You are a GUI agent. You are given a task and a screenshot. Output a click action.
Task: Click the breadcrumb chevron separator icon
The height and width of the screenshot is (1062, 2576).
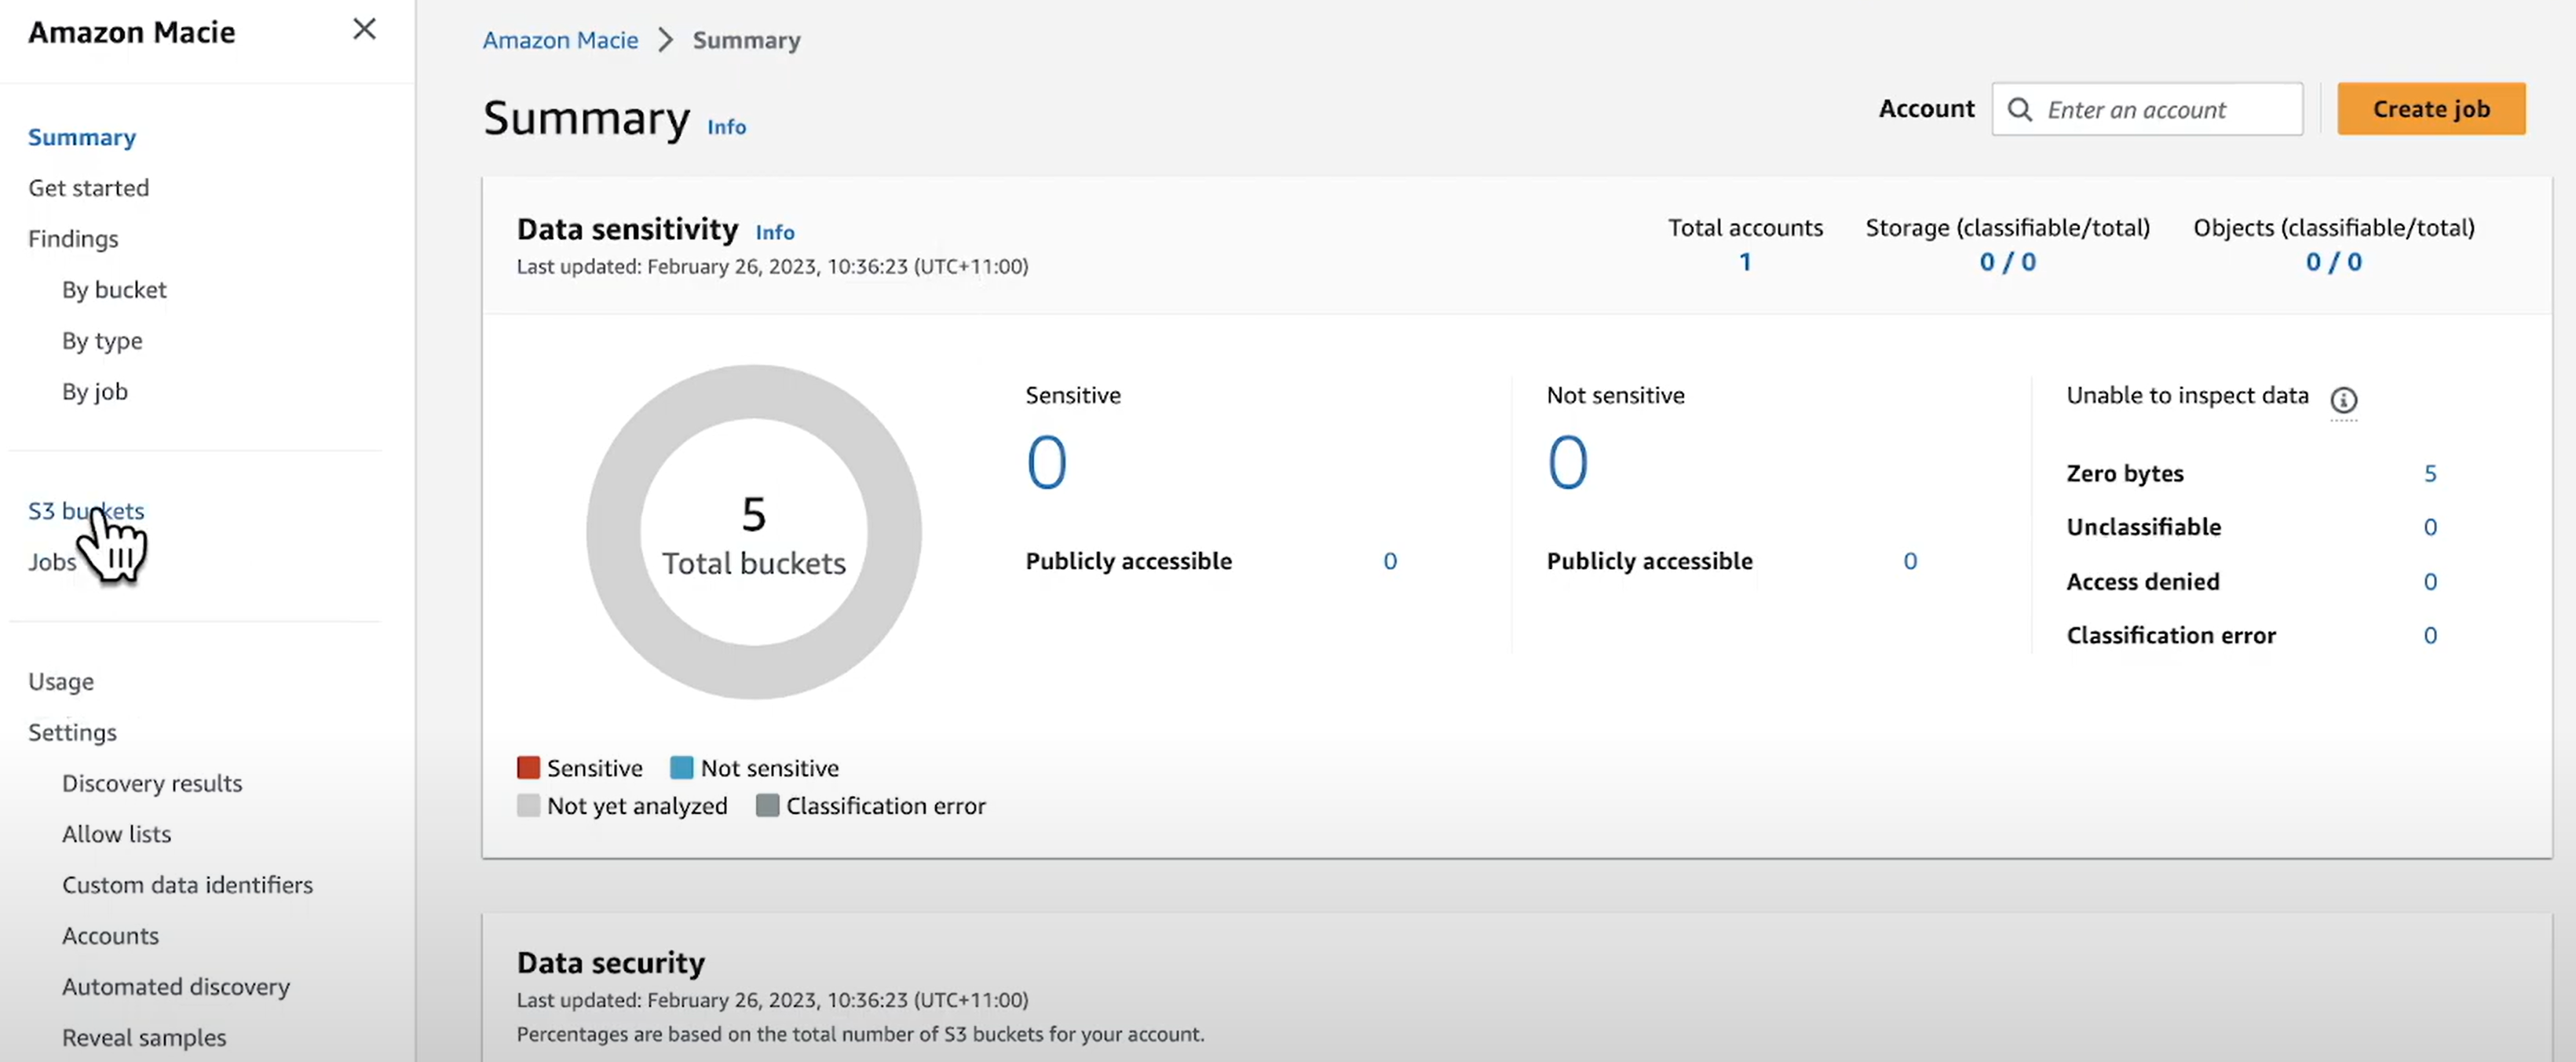coord(665,41)
